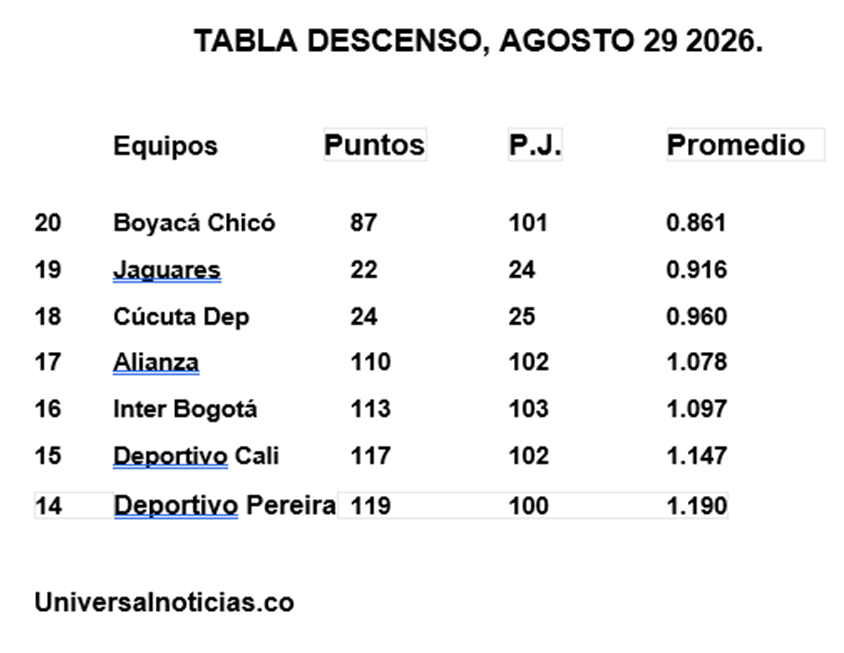The image size is (844, 653).
Task: Select the Equipos column header
Action: pos(165,146)
